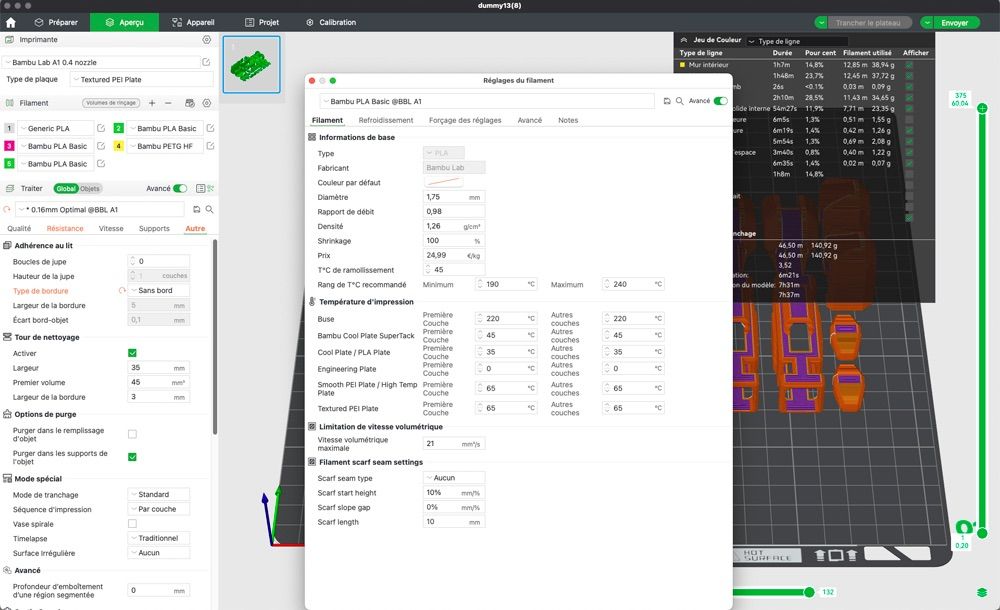Viewport: 1000px width, 610px height.
Task: Remove a filament with the minus icon
Action: (168, 103)
